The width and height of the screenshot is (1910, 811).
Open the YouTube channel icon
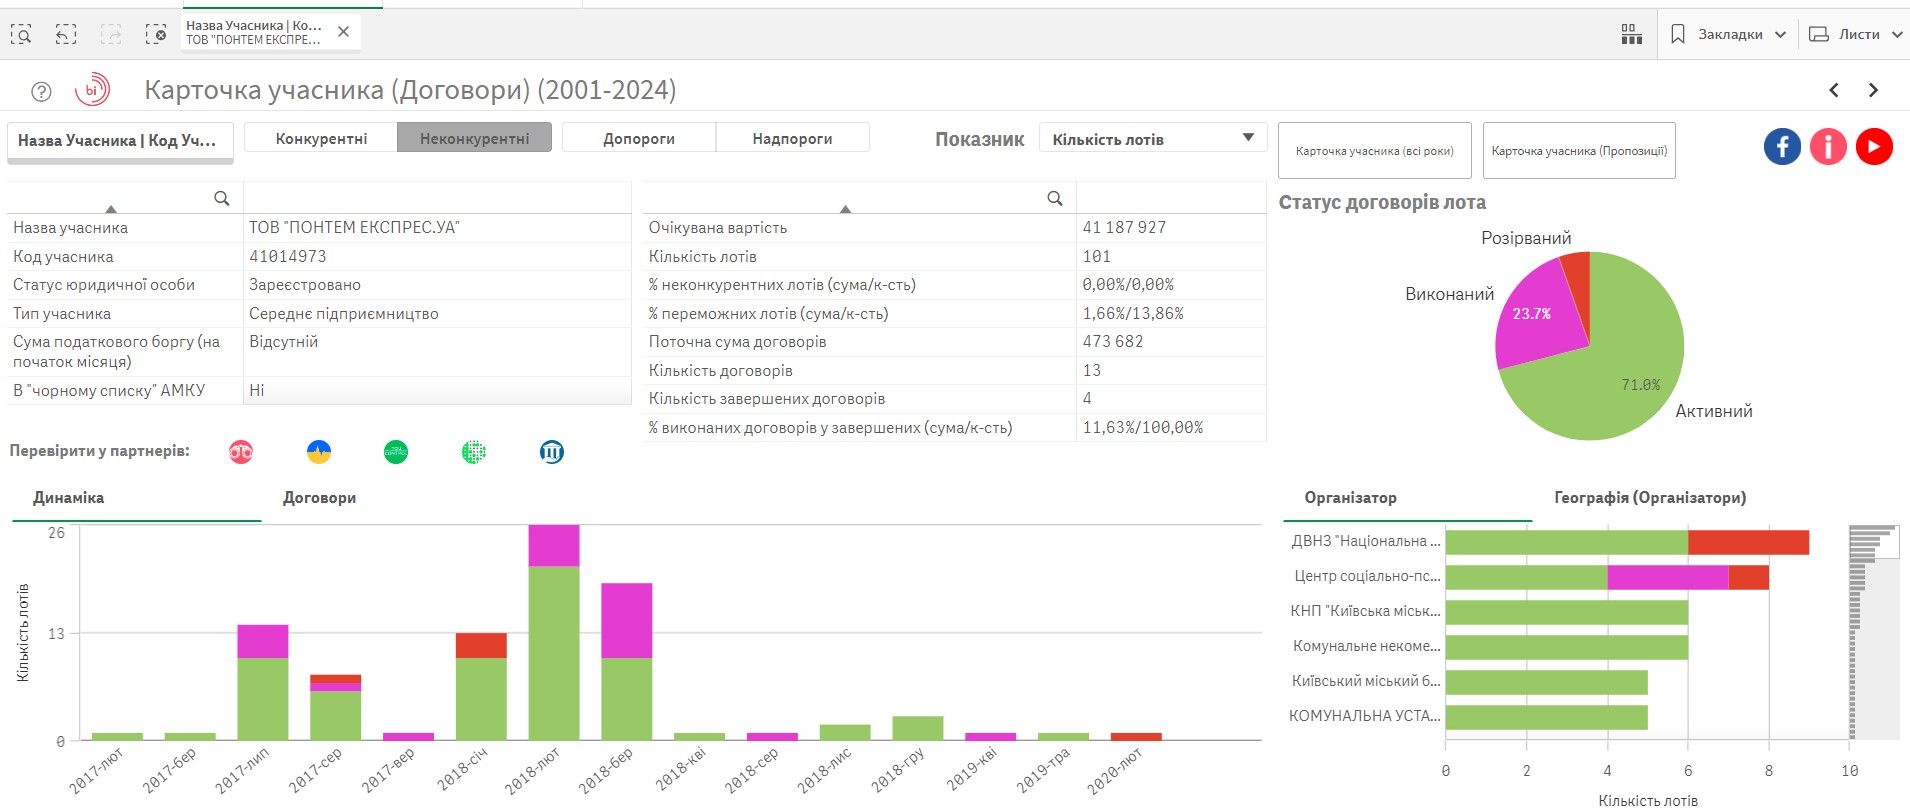1874,147
